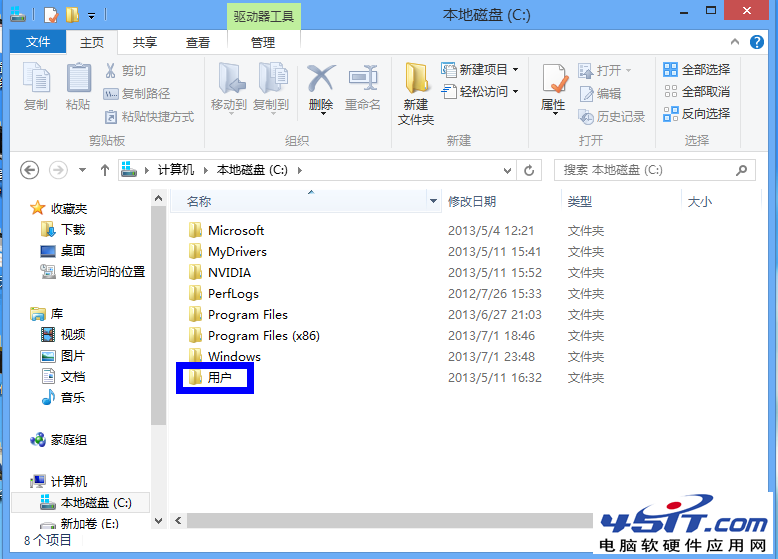This screenshot has height=559, width=778.
Task: Expand the Delete (删除) dropdown arrow
Action: pos(323,114)
